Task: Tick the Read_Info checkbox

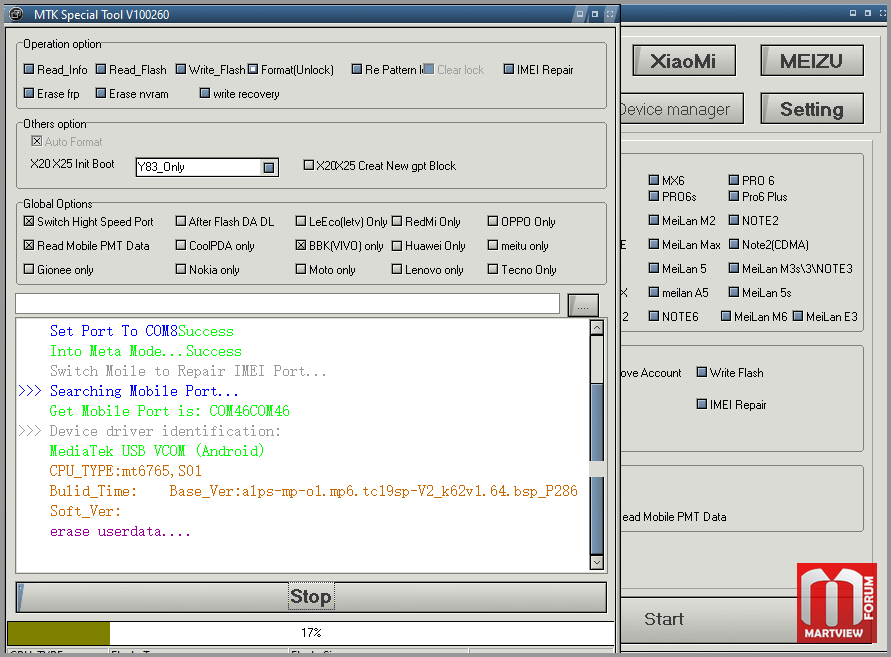Action: pyautogui.click(x=29, y=69)
